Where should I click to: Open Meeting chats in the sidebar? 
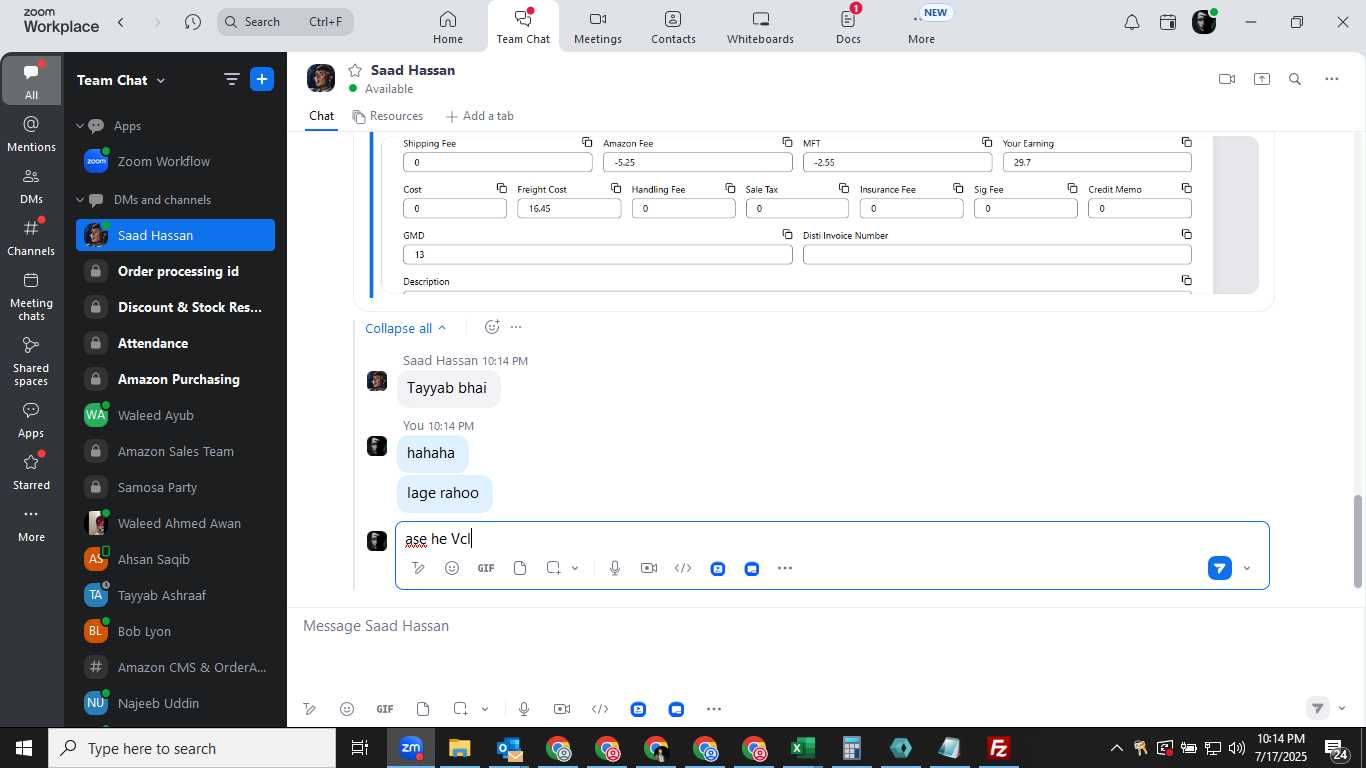[x=31, y=296]
